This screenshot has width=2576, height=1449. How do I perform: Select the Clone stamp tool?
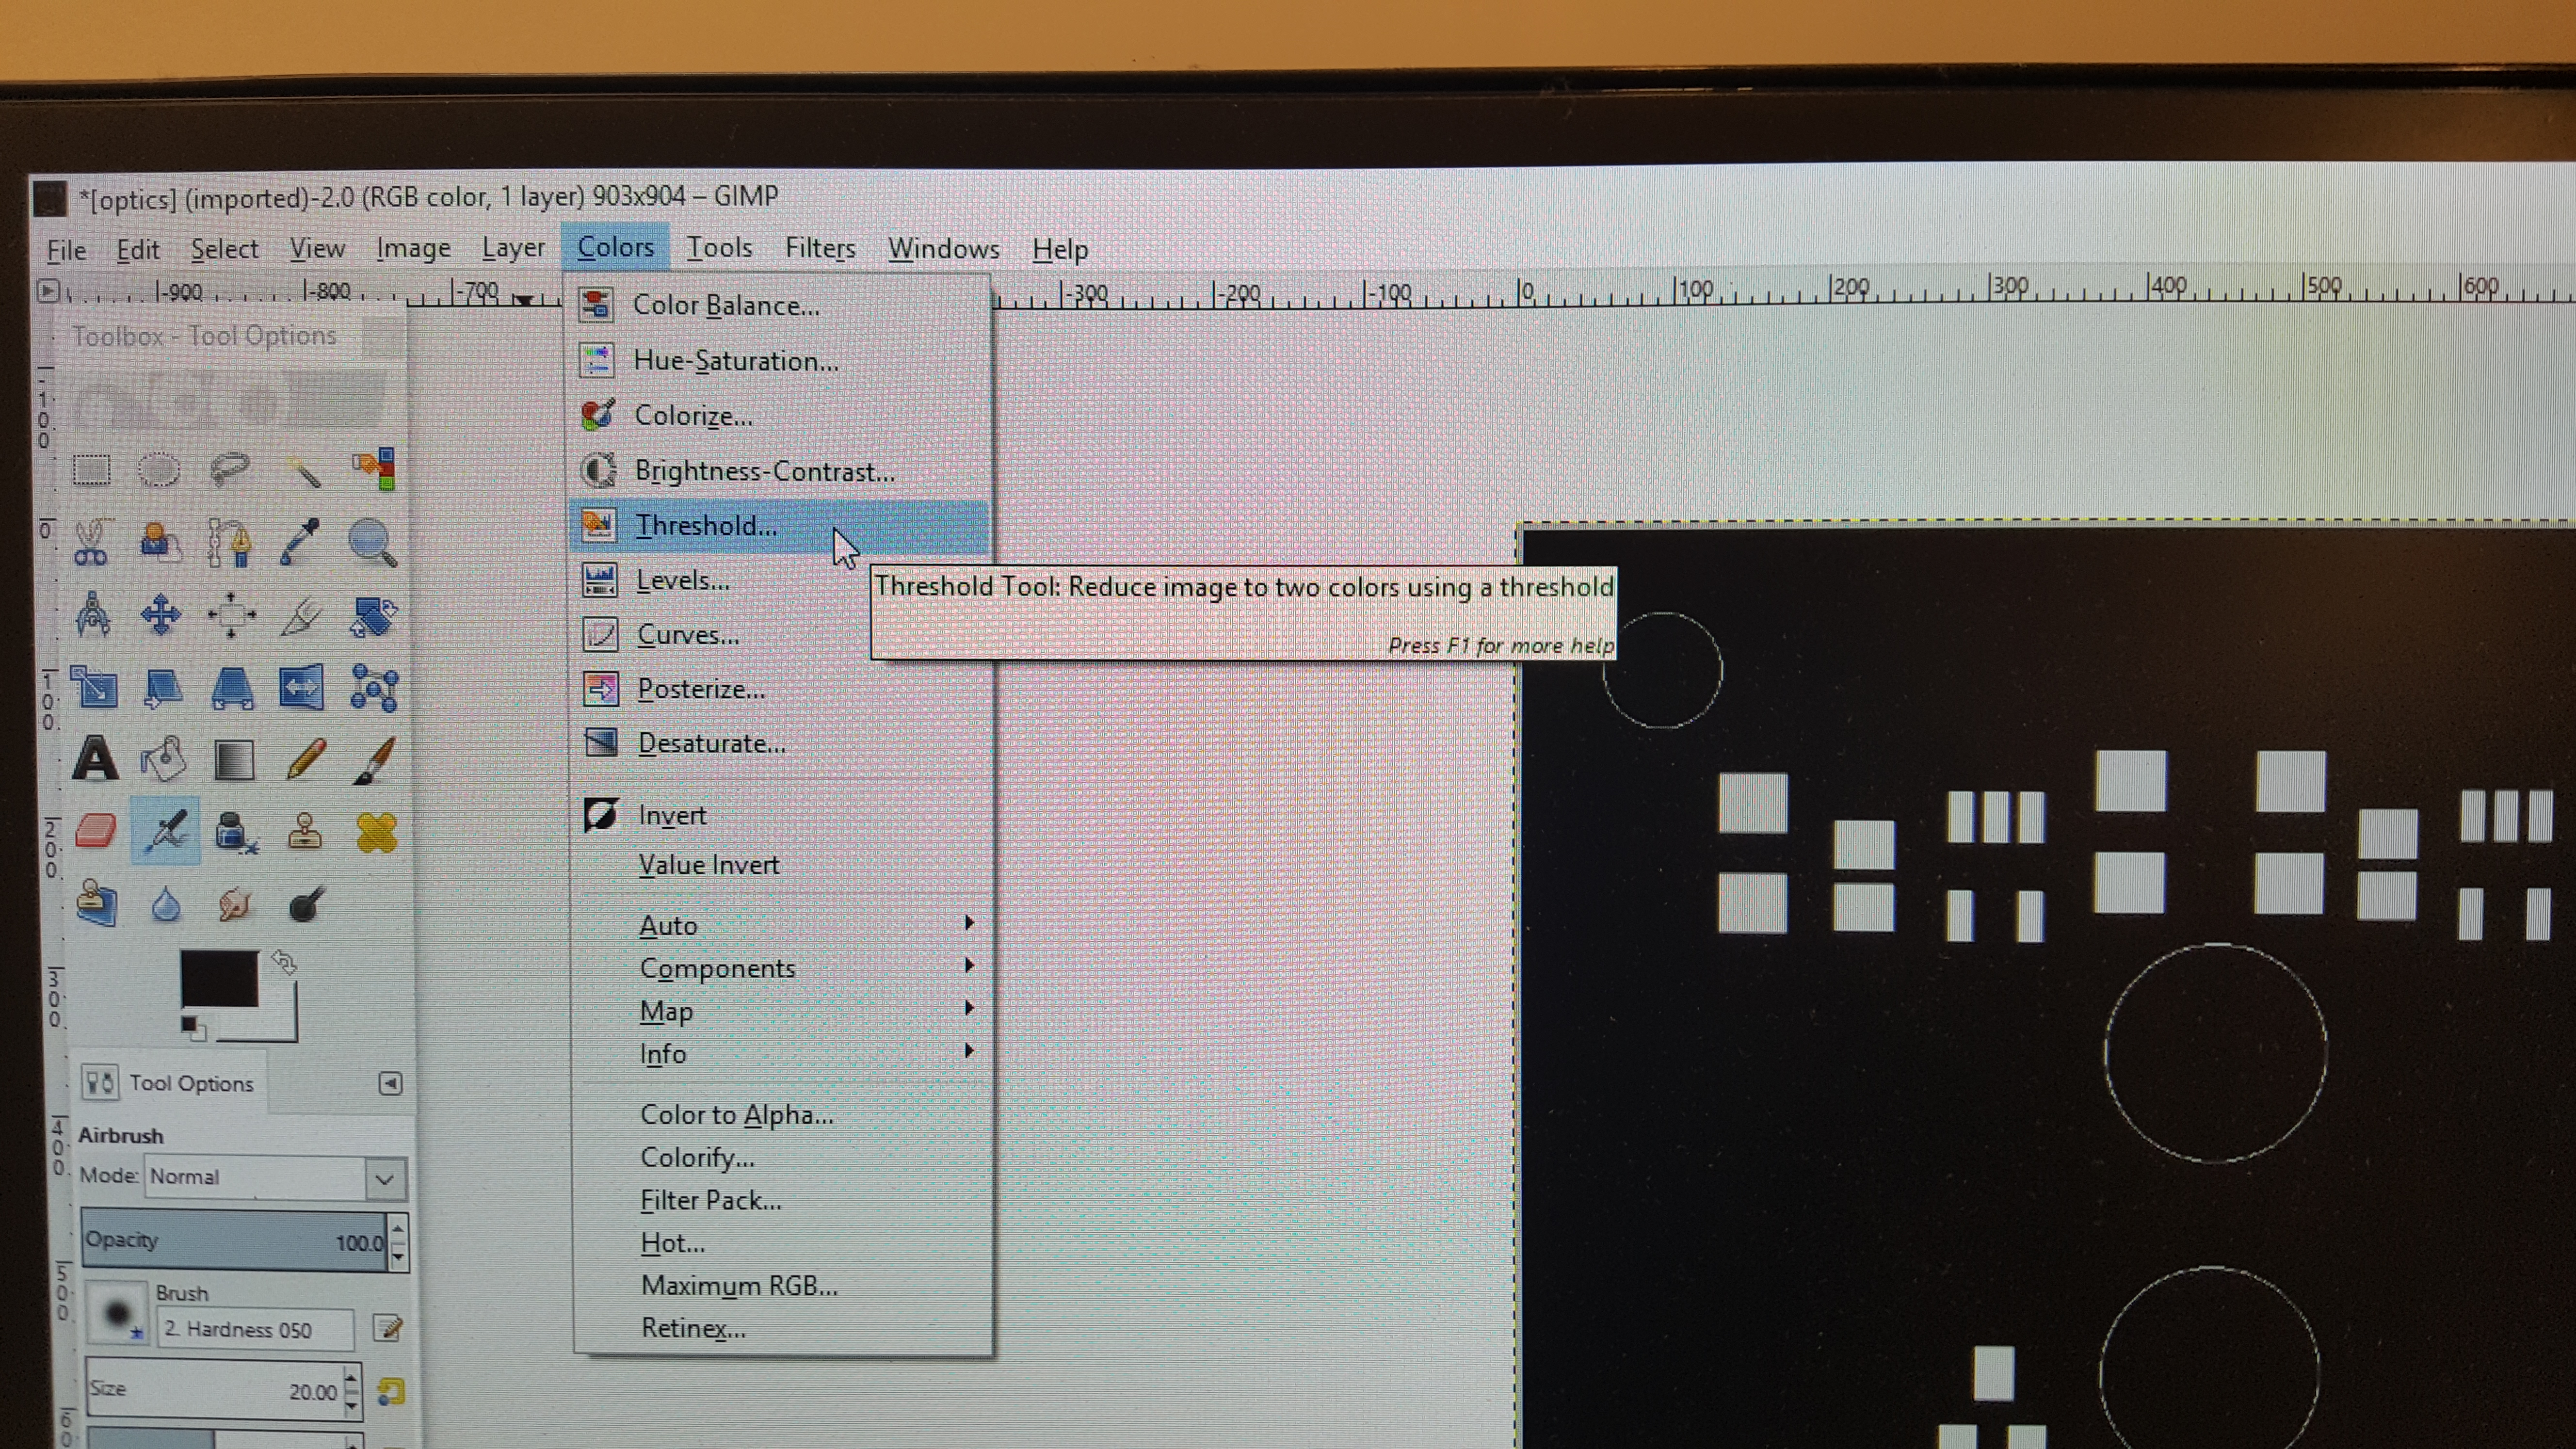tap(305, 831)
